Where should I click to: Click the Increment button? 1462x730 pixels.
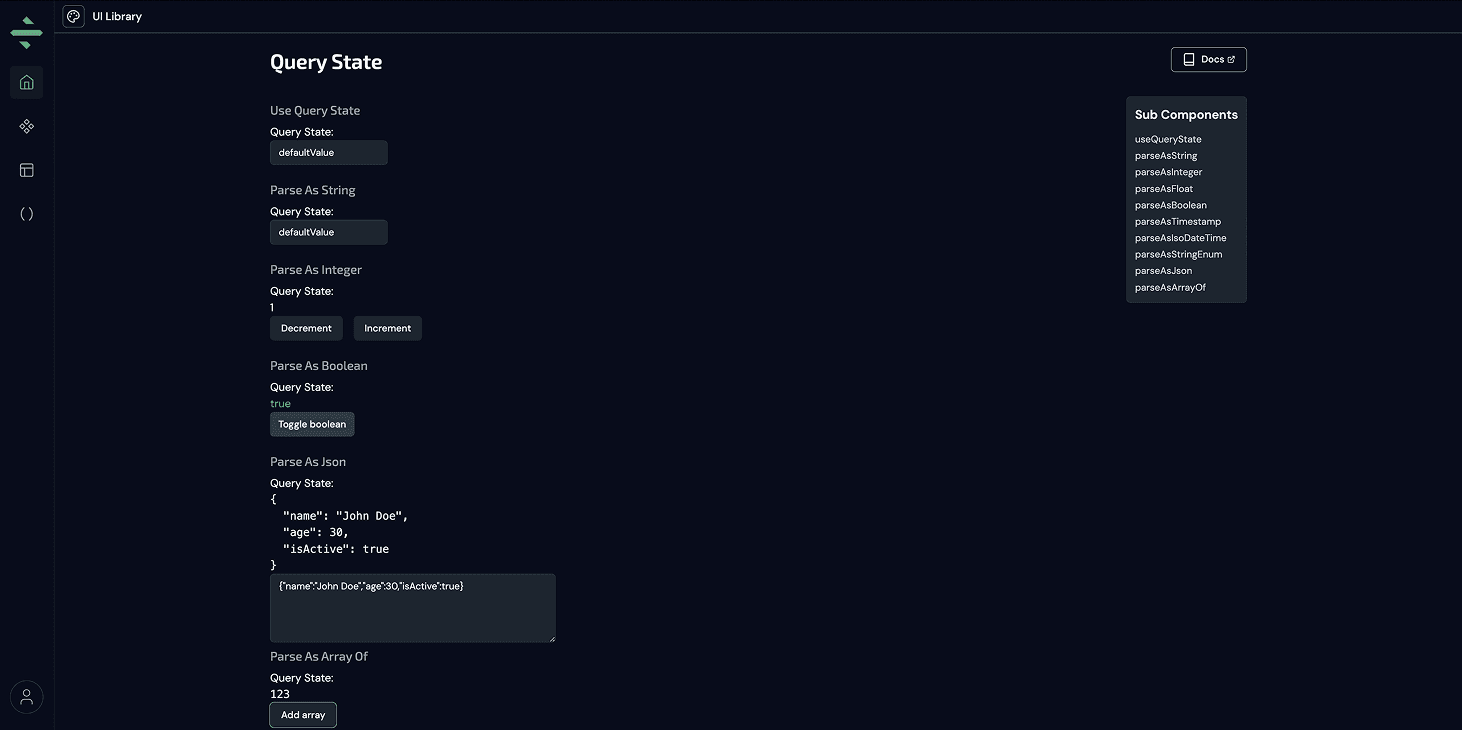(388, 328)
